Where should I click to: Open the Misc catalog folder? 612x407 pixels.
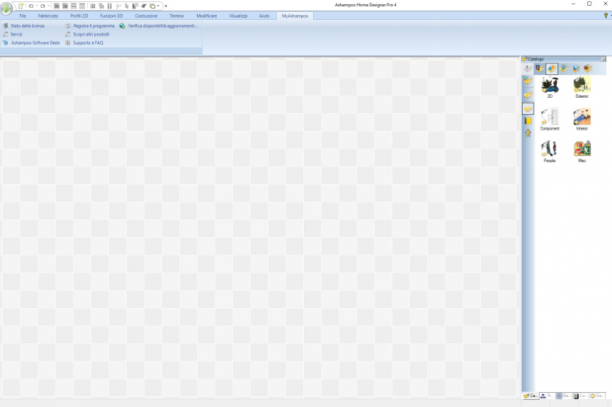(582, 152)
